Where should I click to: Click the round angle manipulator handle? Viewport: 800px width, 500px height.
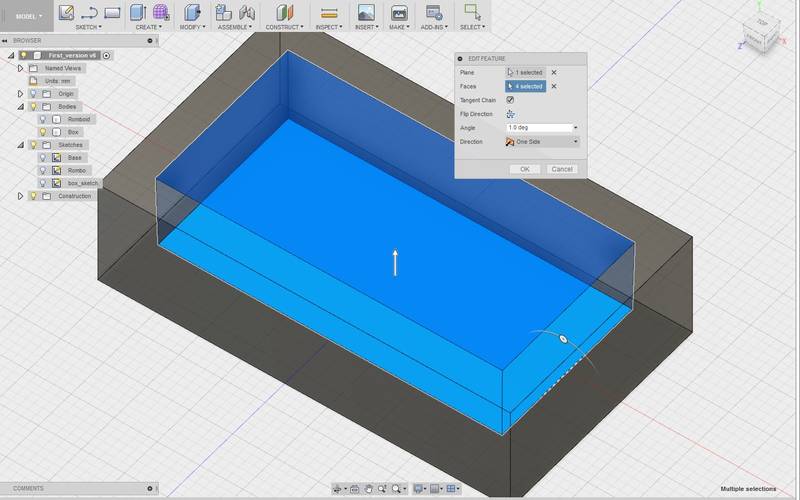pyautogui.click(x=563, y=339)
